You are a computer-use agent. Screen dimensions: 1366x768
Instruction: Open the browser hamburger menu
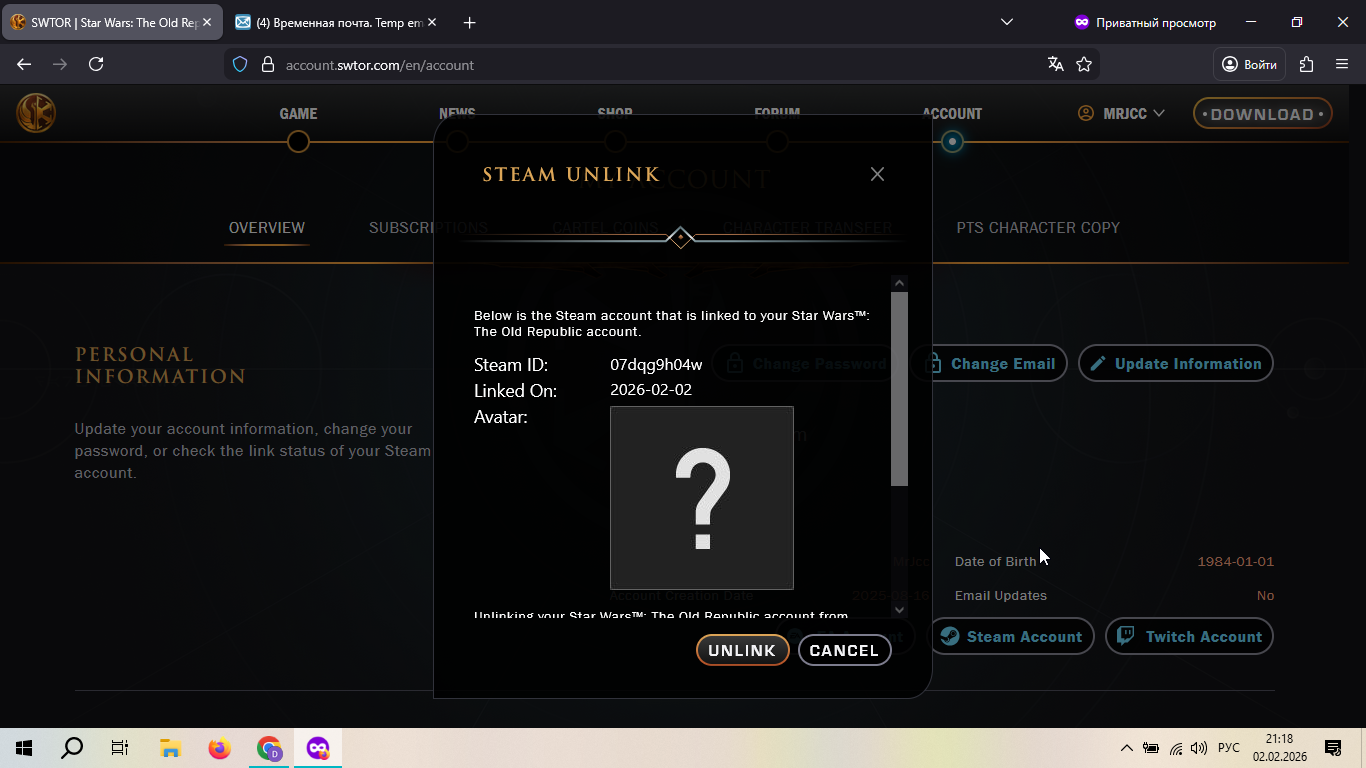(x=1342, y=64)
